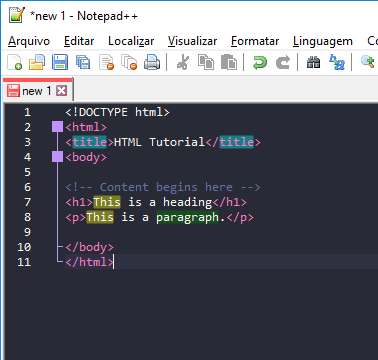This screenshot has height=360, width=378.
Task: Click the closing p tag
Action: point(240,217)
